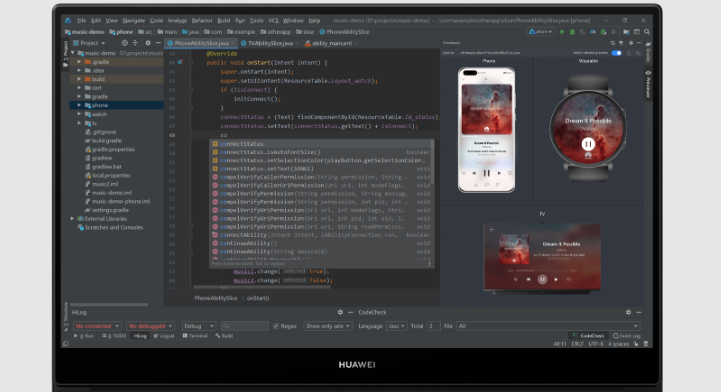Open the CodeCheck tool window button

click(589, 336)
